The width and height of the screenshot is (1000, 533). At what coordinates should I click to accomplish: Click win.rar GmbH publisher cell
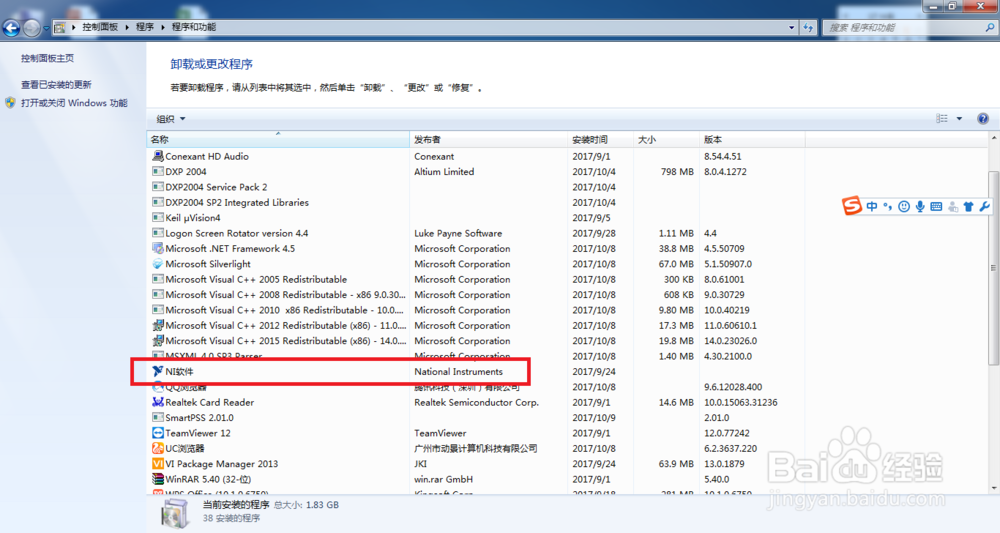tap(443, 479)
